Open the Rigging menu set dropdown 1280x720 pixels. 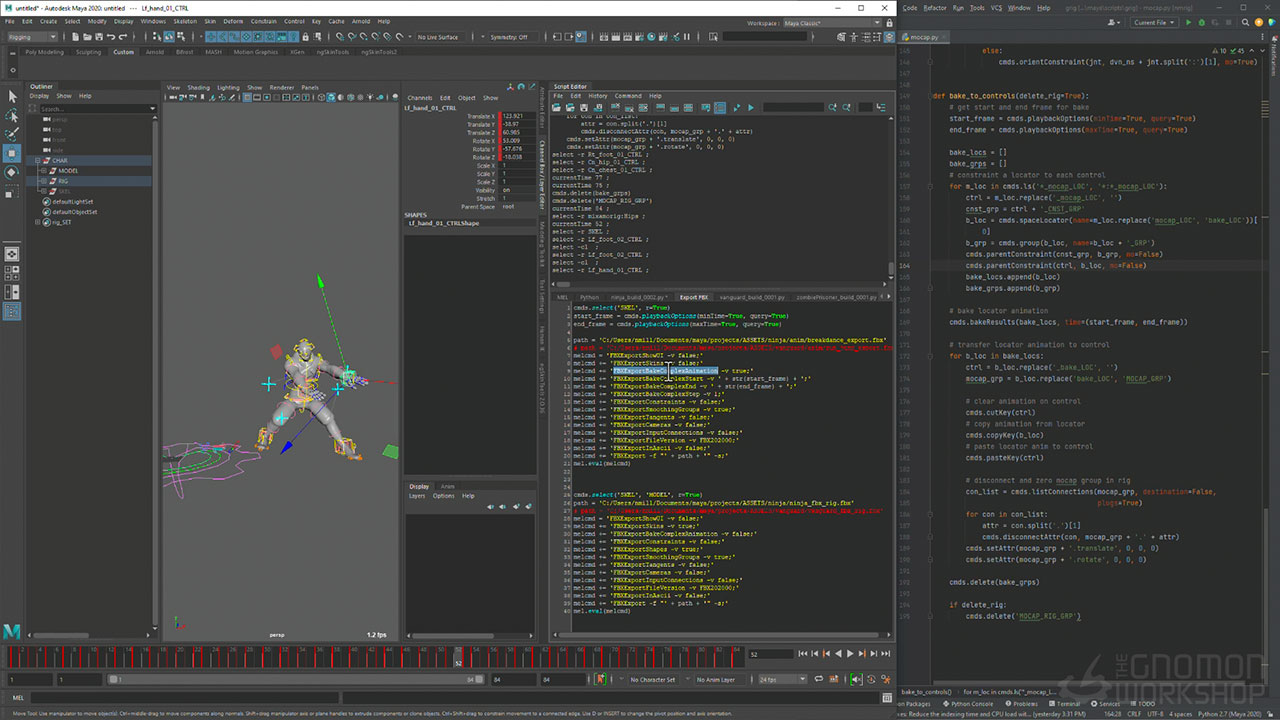33,37
